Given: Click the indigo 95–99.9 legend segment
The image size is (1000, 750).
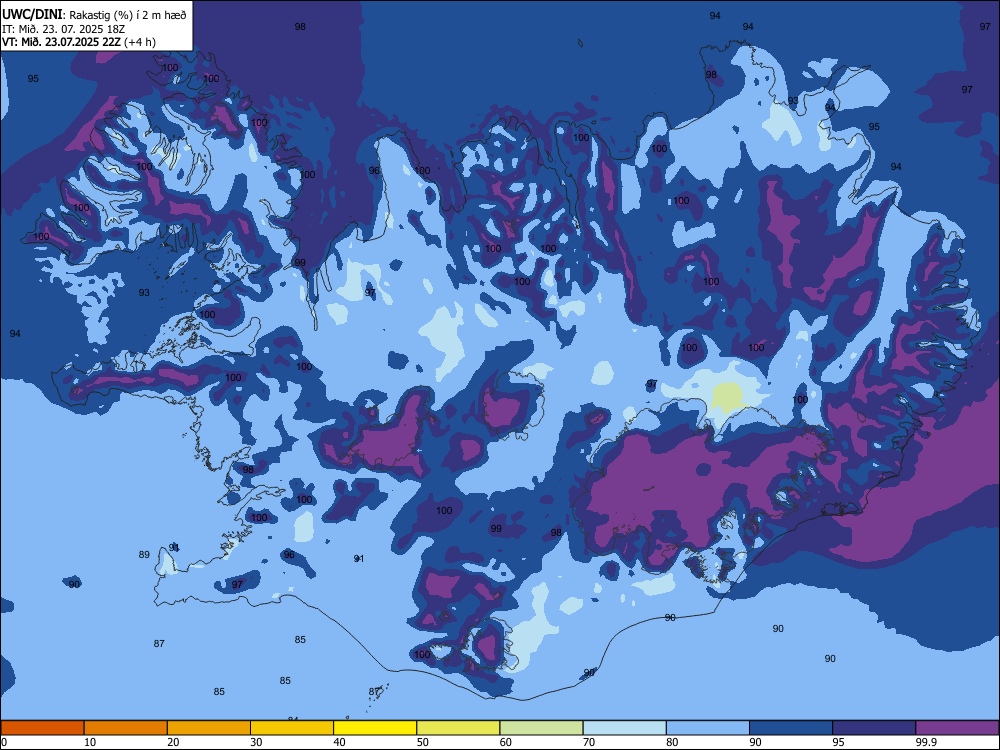Looking at the screenshot, I should pos(874,728).
